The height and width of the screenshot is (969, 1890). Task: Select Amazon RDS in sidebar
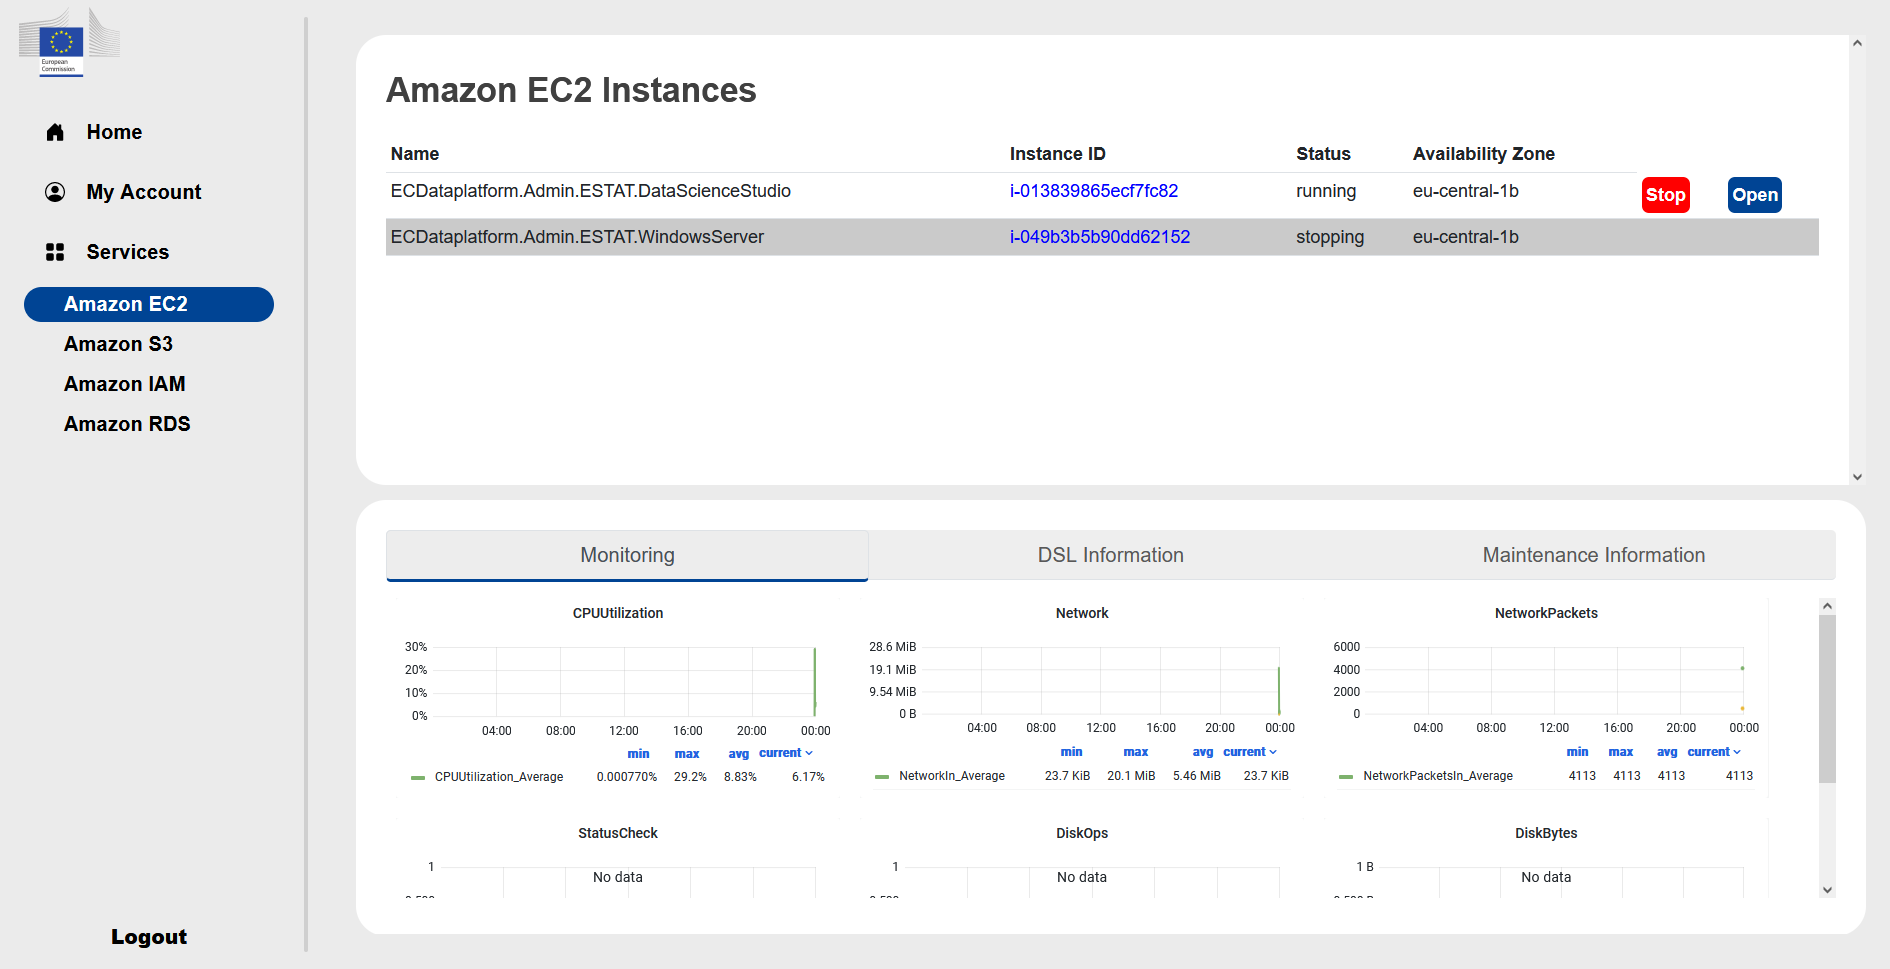(127, 424)
